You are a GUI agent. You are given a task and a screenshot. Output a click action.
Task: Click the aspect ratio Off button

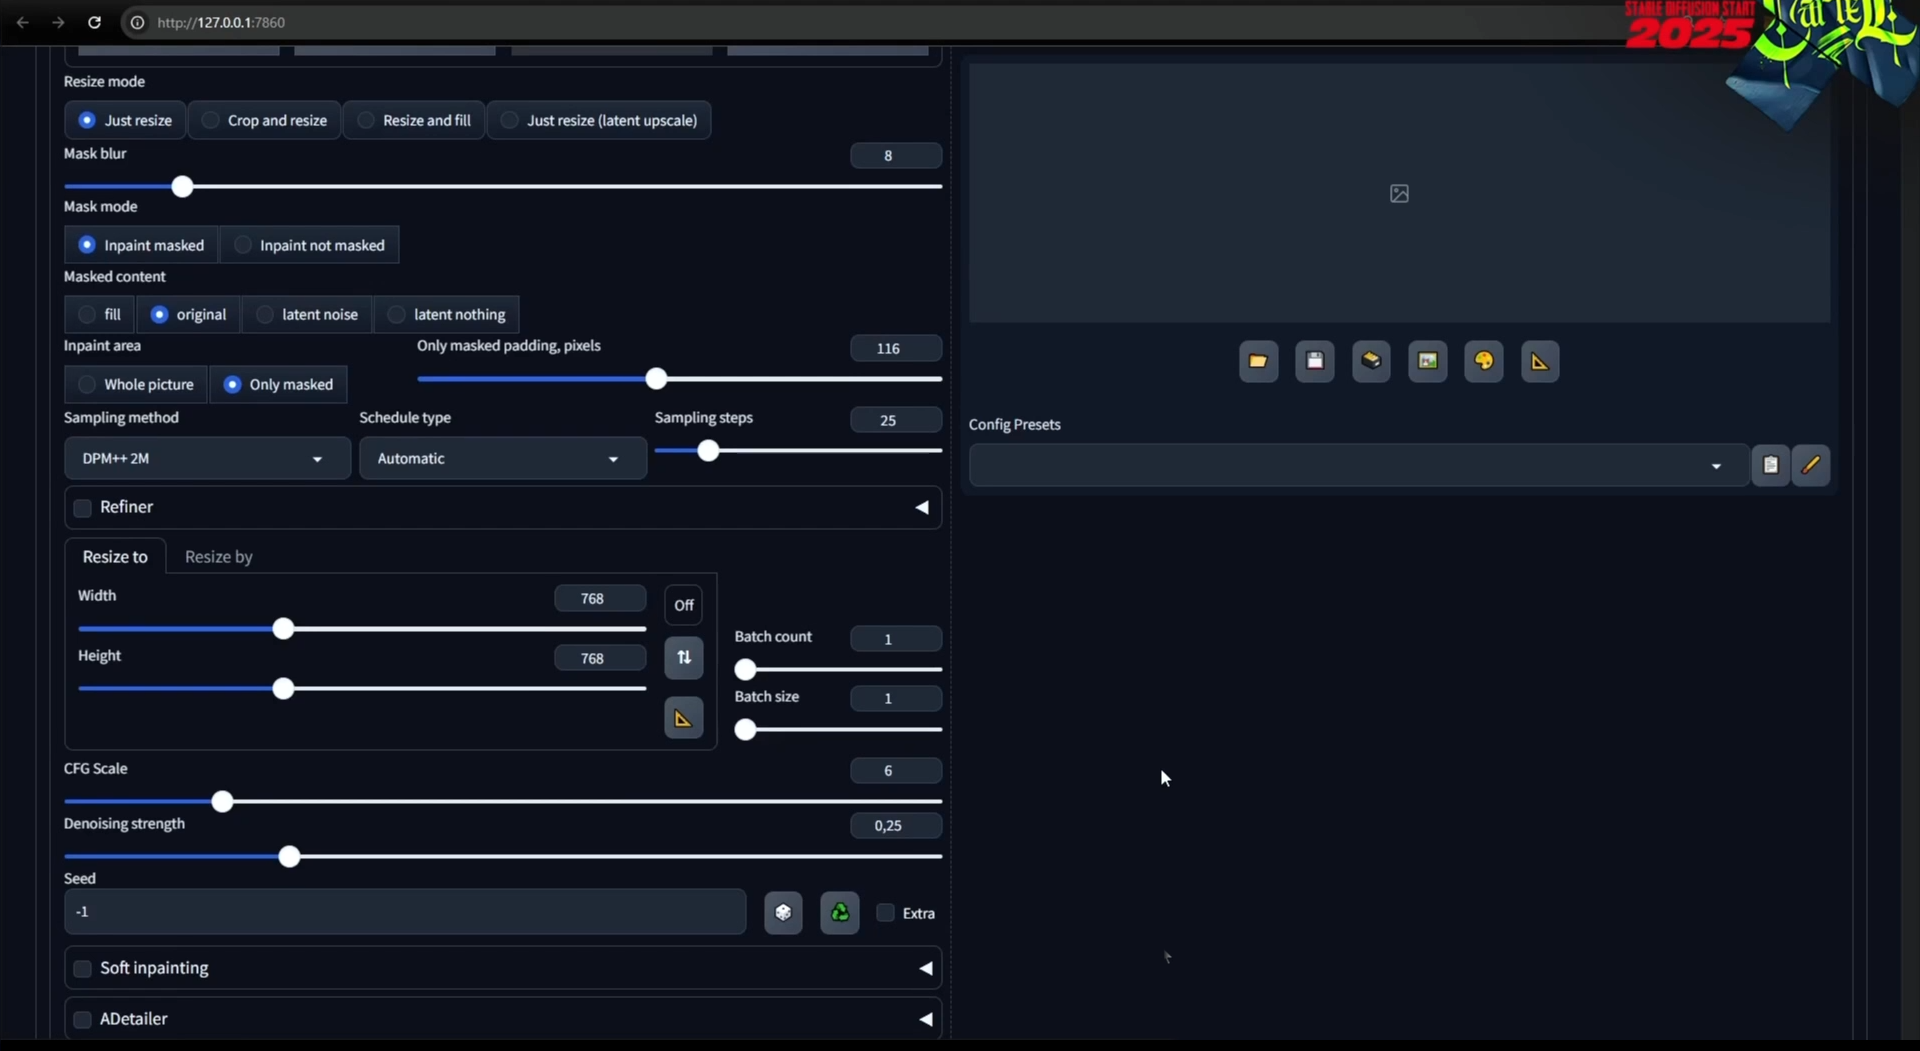click(684, 605)
